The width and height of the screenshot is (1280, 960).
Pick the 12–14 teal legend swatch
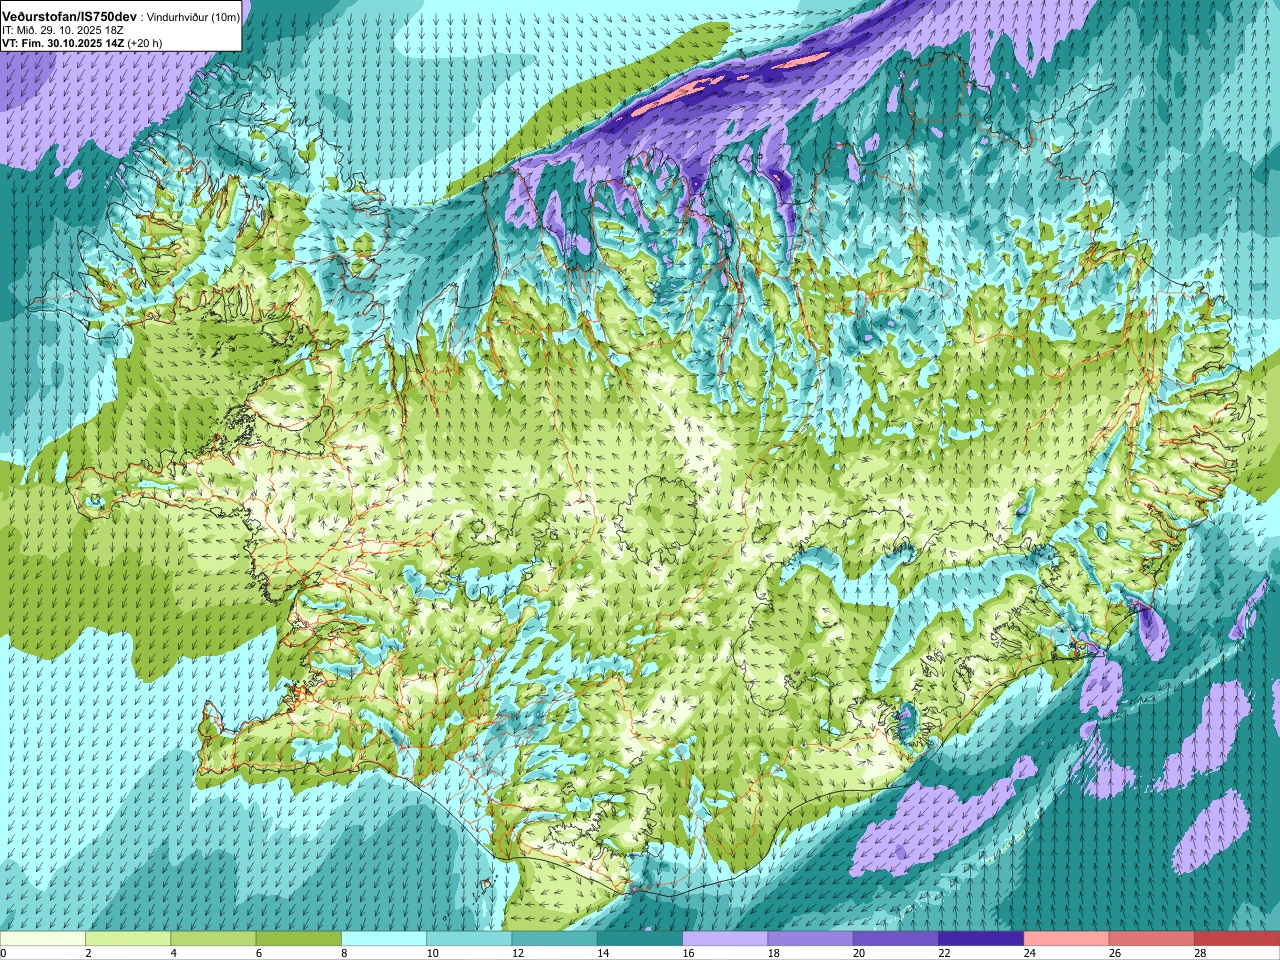[x=554, y=939]
